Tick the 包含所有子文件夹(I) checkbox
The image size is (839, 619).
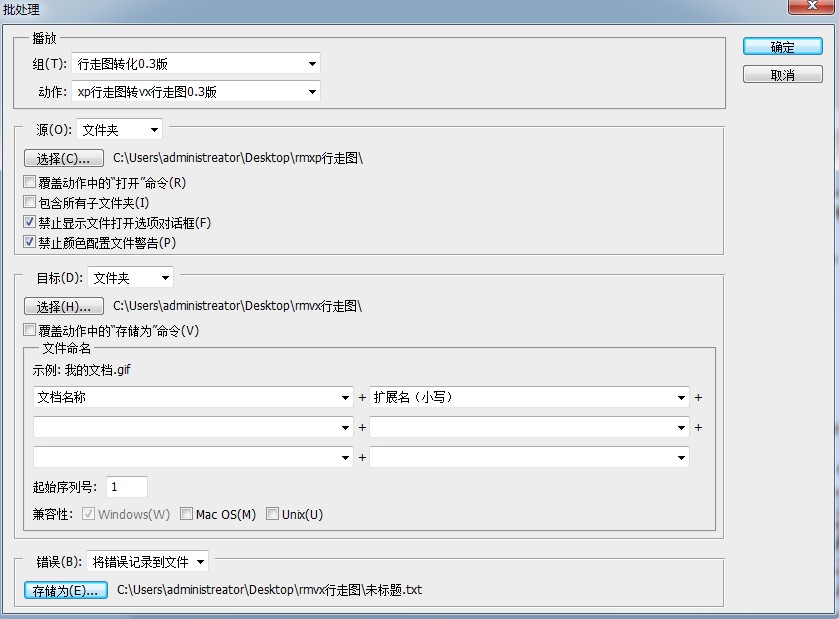click(x=29, y=202)
